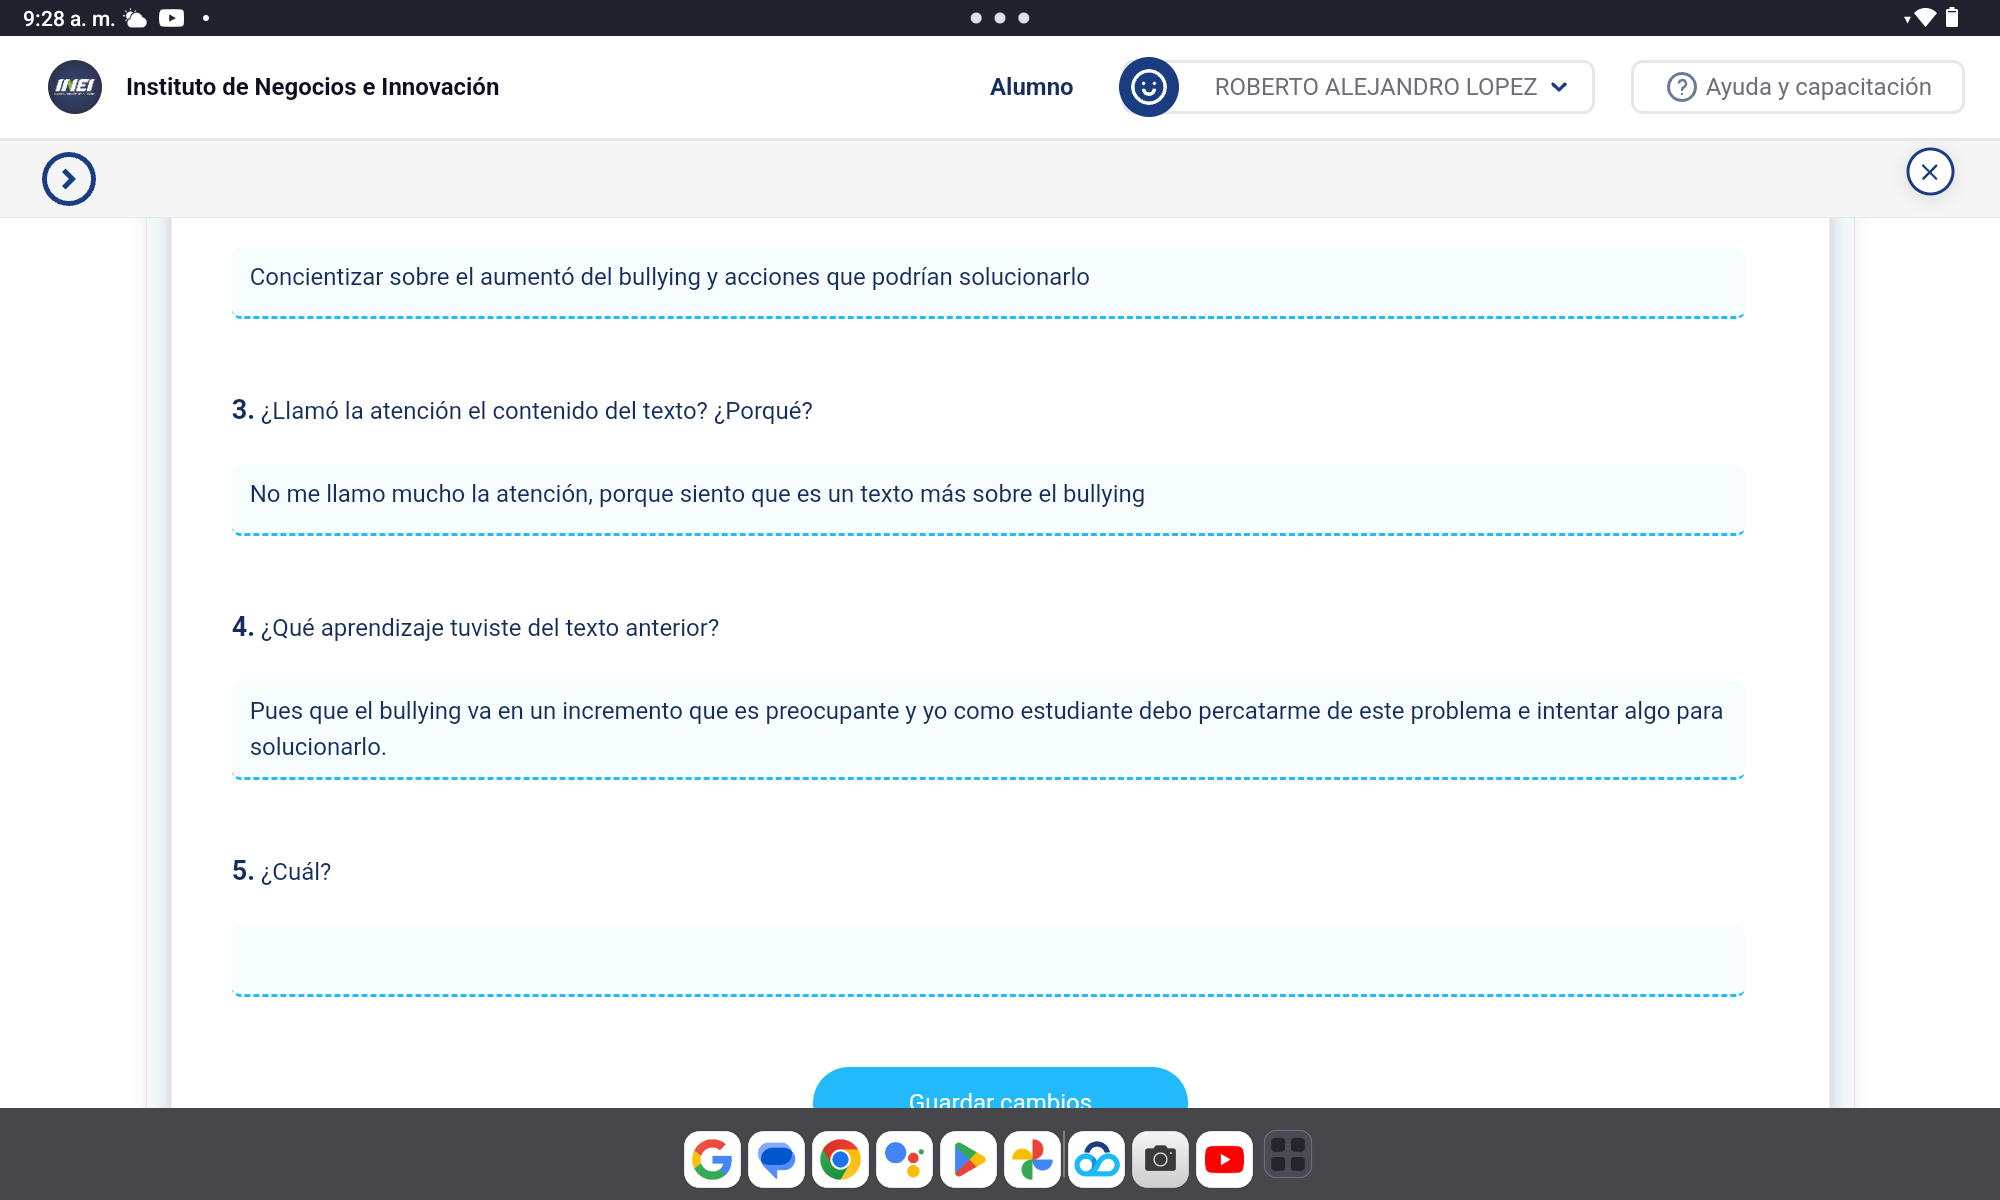Viewport: 2000px width, 1200px height.
Task: Launch Chrome from the dock
Action: click(840, 1159)
